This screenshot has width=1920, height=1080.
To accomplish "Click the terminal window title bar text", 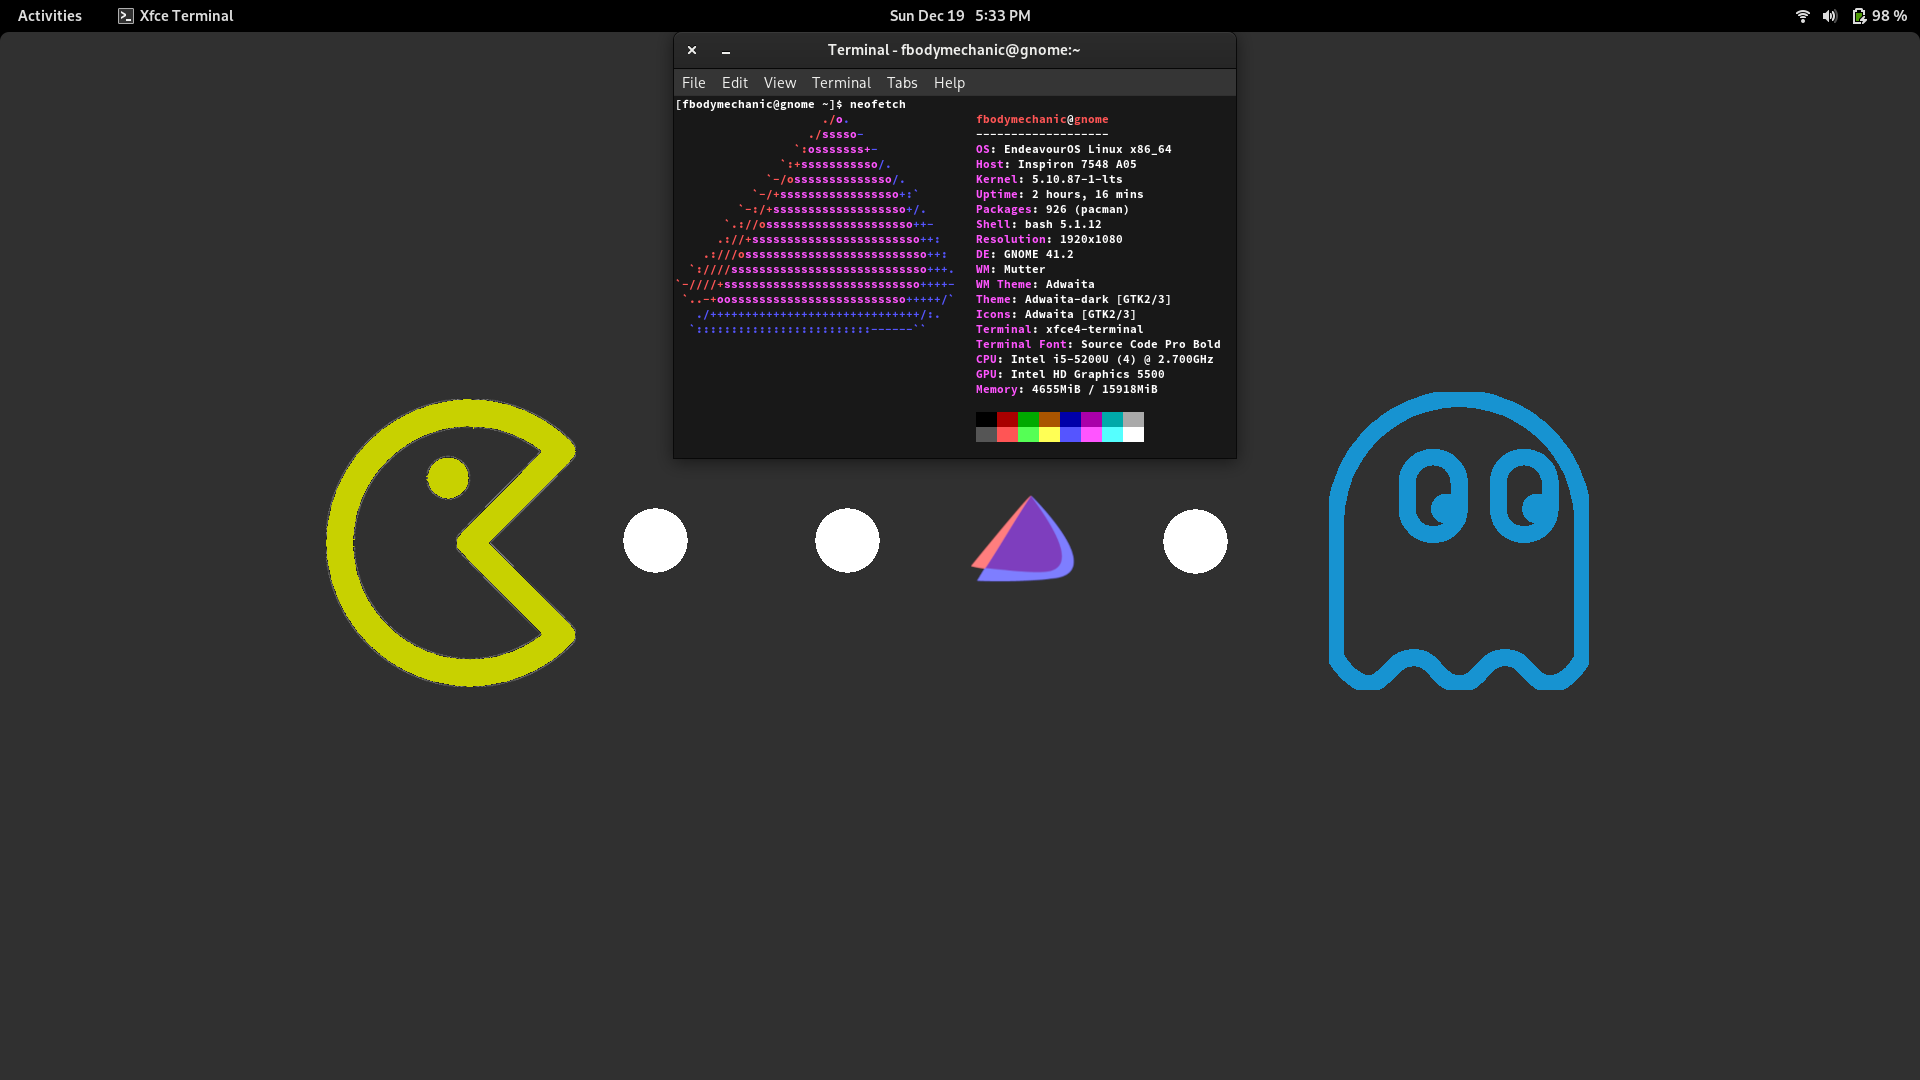I will pos(953,50).
